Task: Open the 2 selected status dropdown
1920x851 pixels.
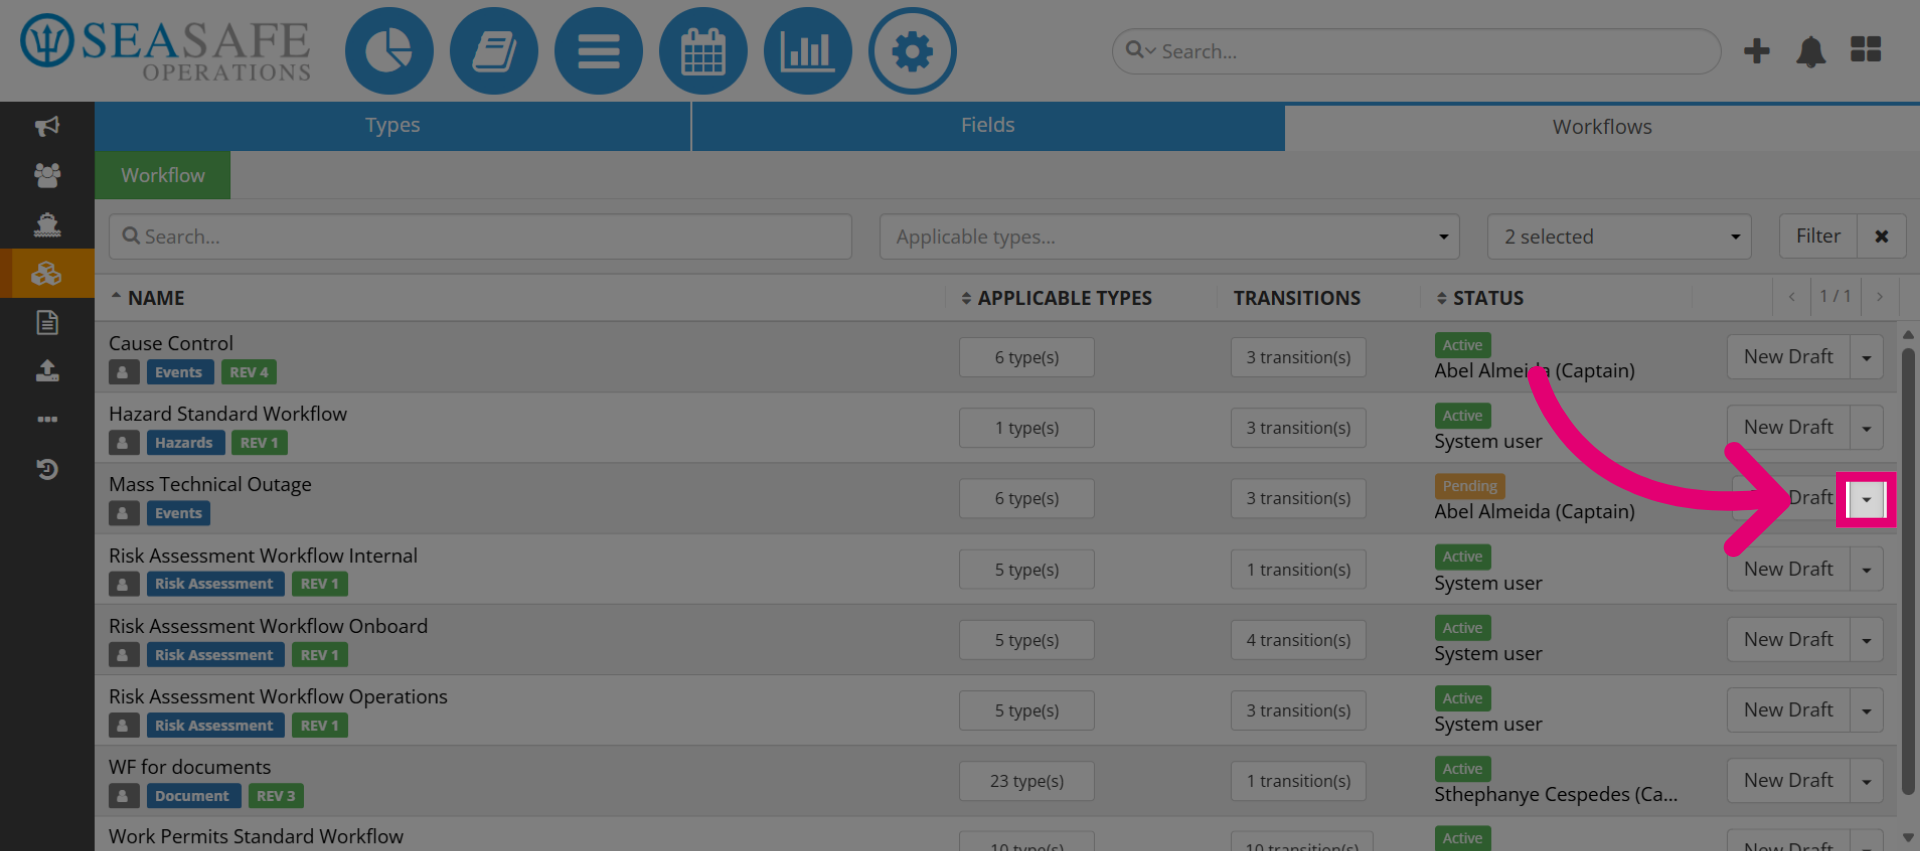Action: click(1619, 237)
